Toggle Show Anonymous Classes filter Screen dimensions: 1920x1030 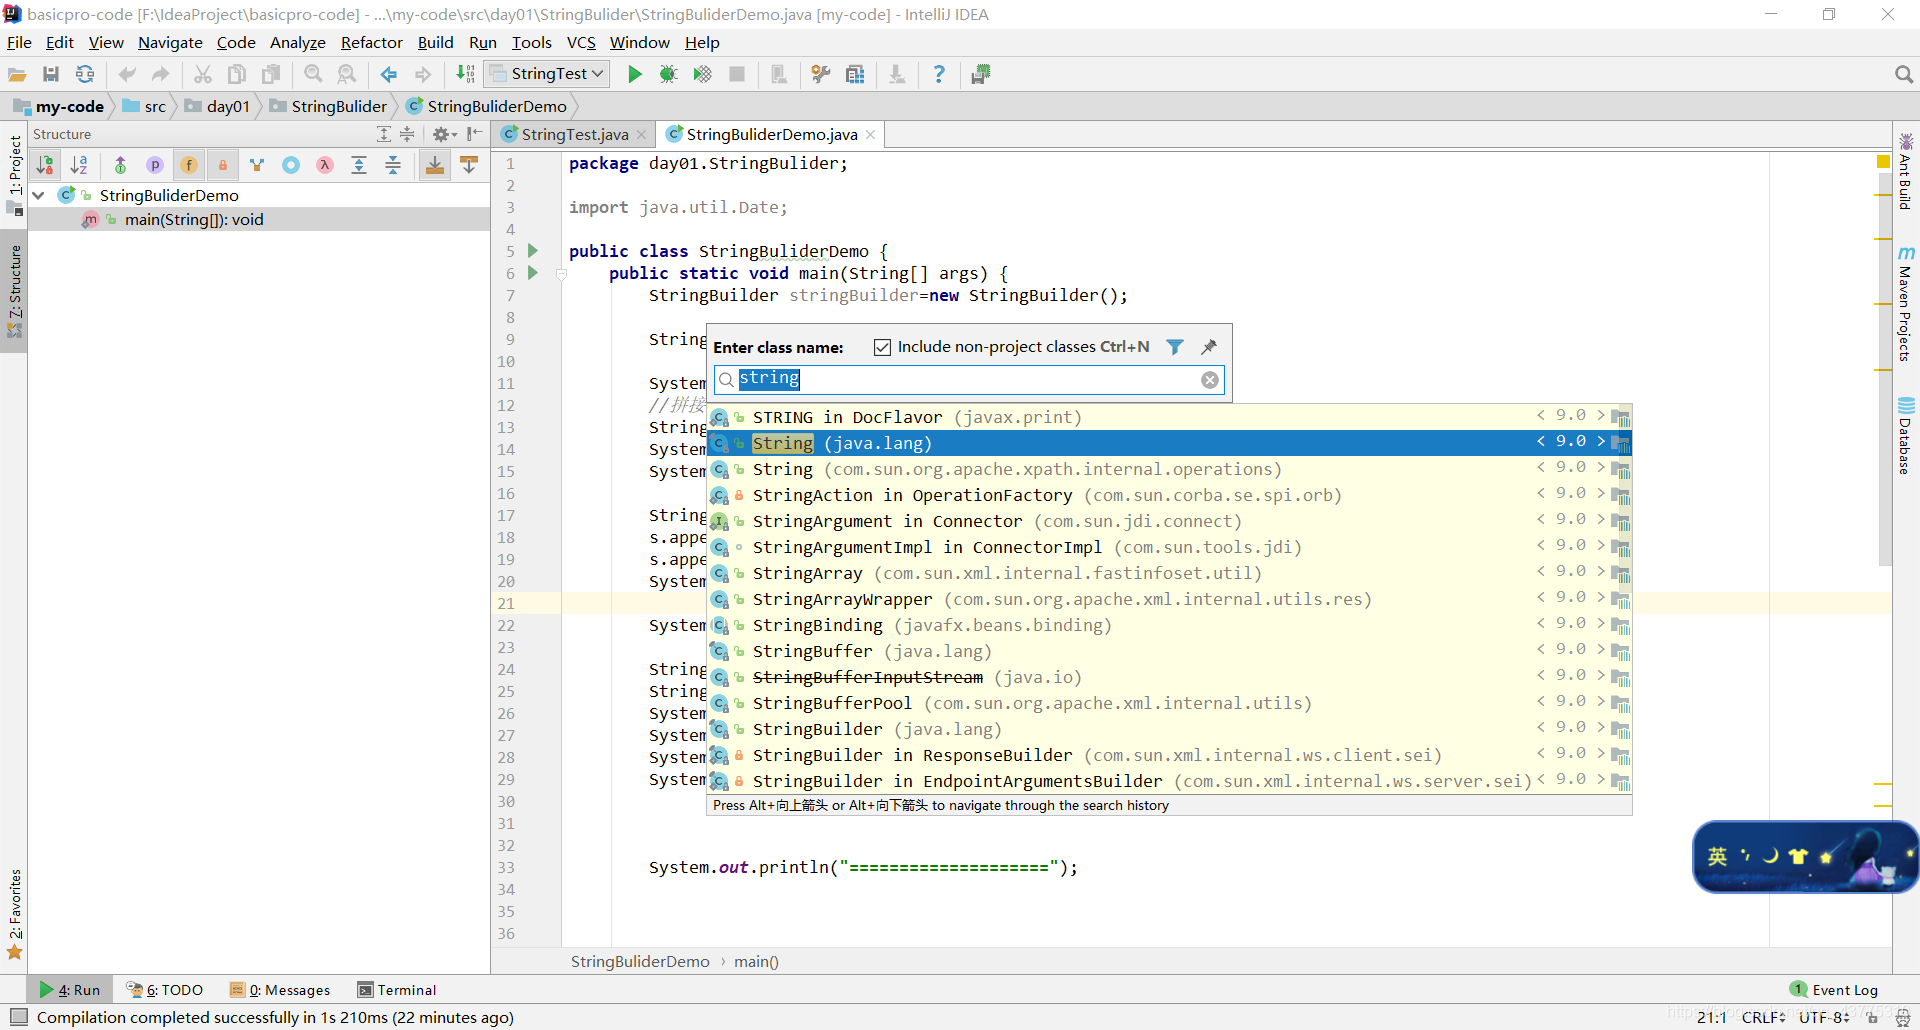click(291, 166)
